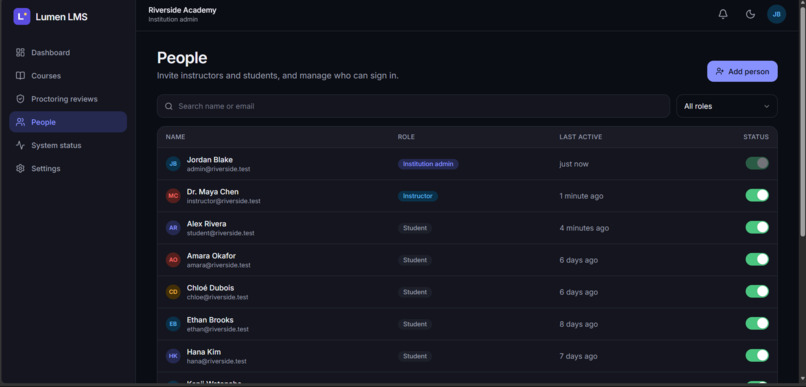Screen dimensions: 806x387
Task: Open the All roles dropdown
Action: click(x=726, y=106)
